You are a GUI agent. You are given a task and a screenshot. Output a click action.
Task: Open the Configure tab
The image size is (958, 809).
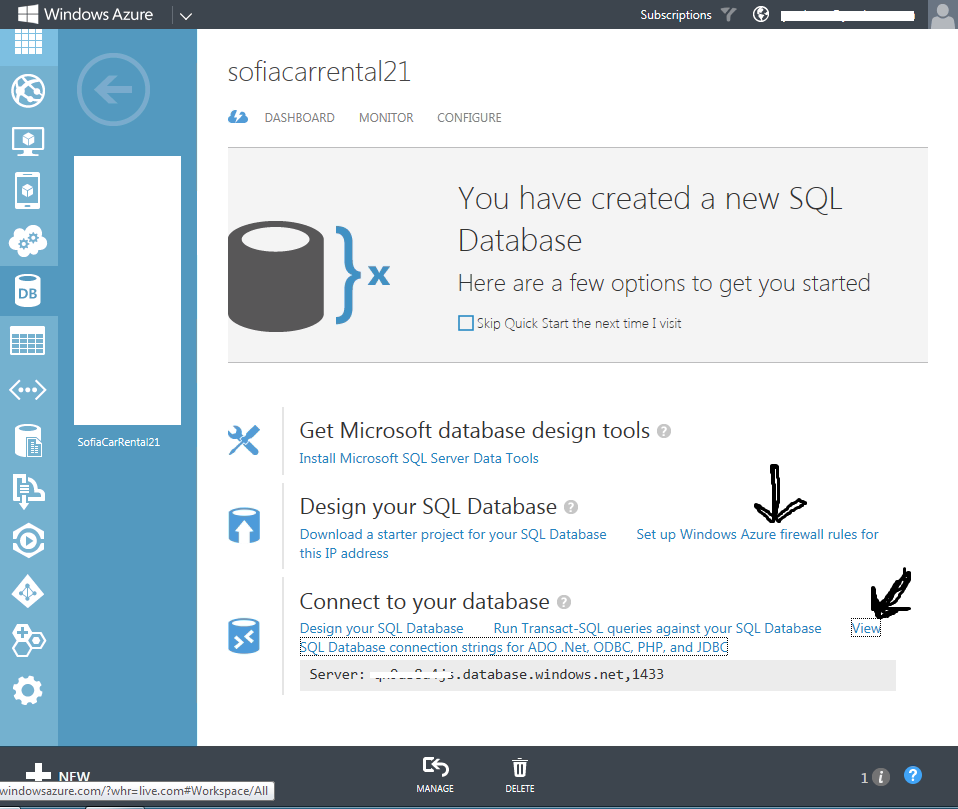(469, 118)
